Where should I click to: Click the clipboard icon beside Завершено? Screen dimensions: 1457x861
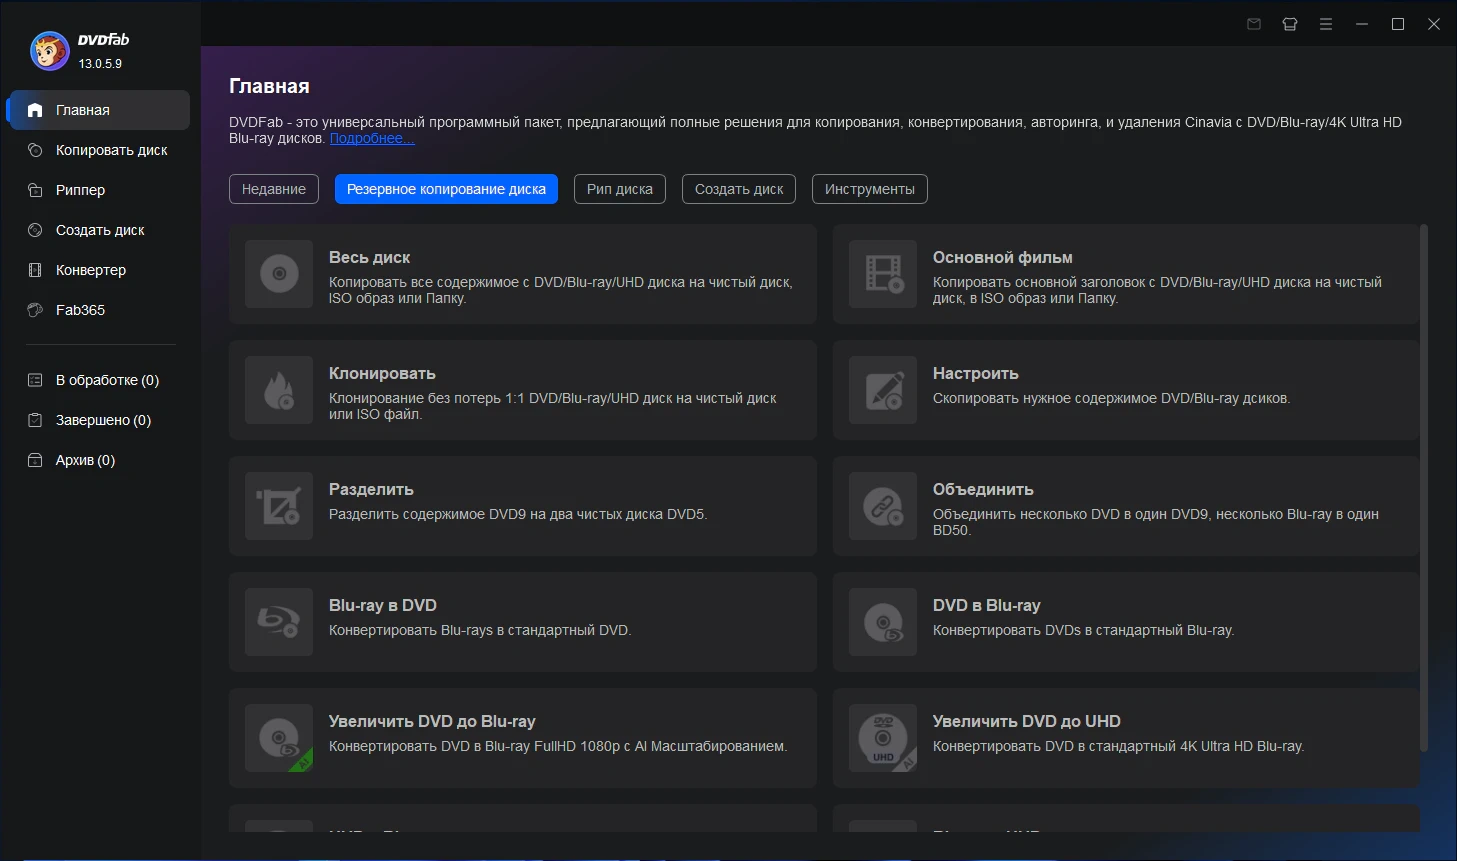(35, 420)
